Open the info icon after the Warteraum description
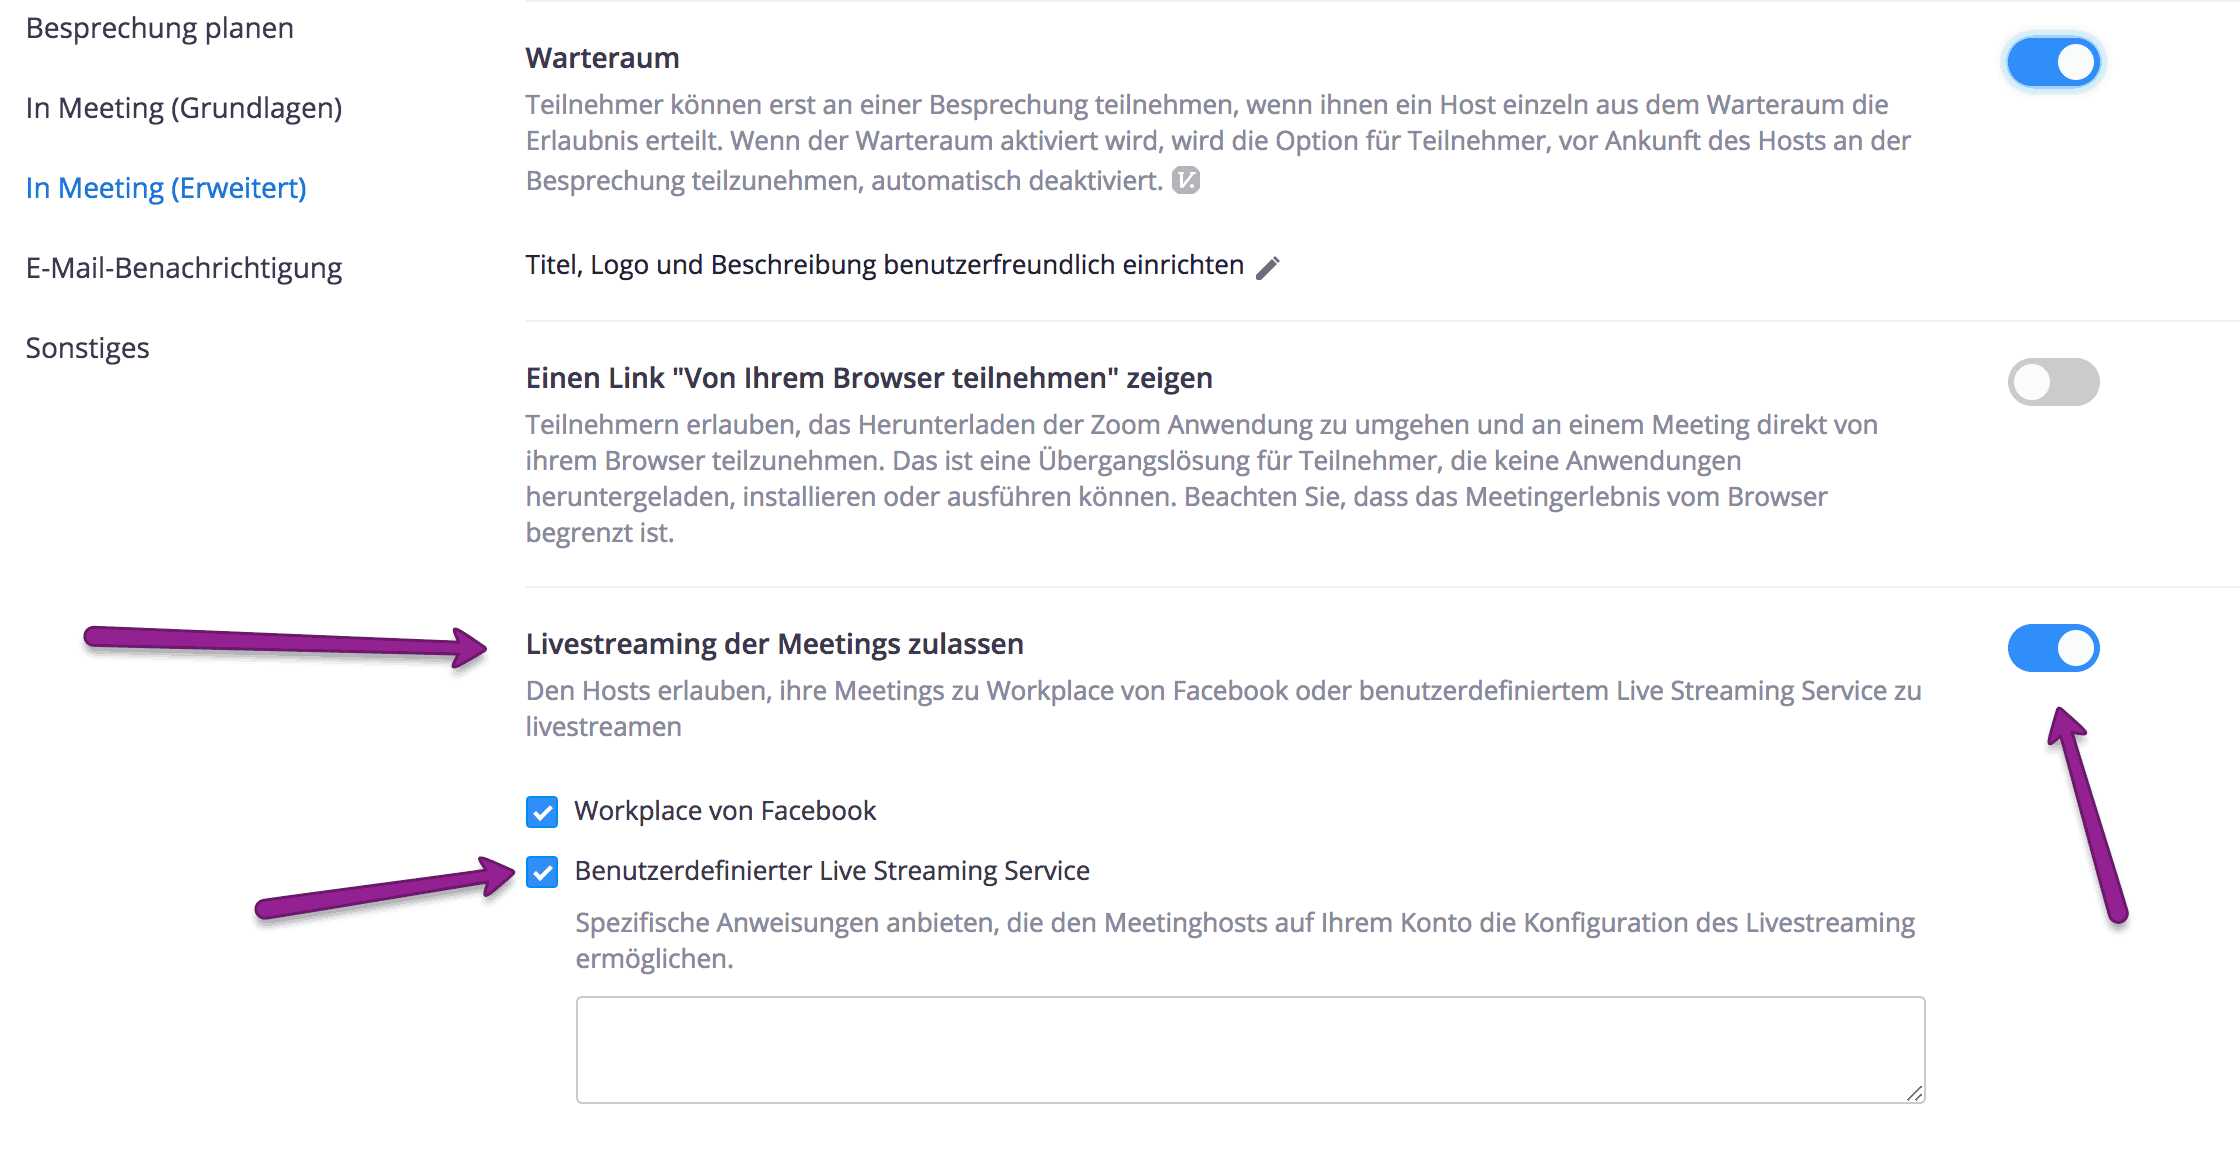Screen dimensions: 2240x1174 [x=1186, y=180]
